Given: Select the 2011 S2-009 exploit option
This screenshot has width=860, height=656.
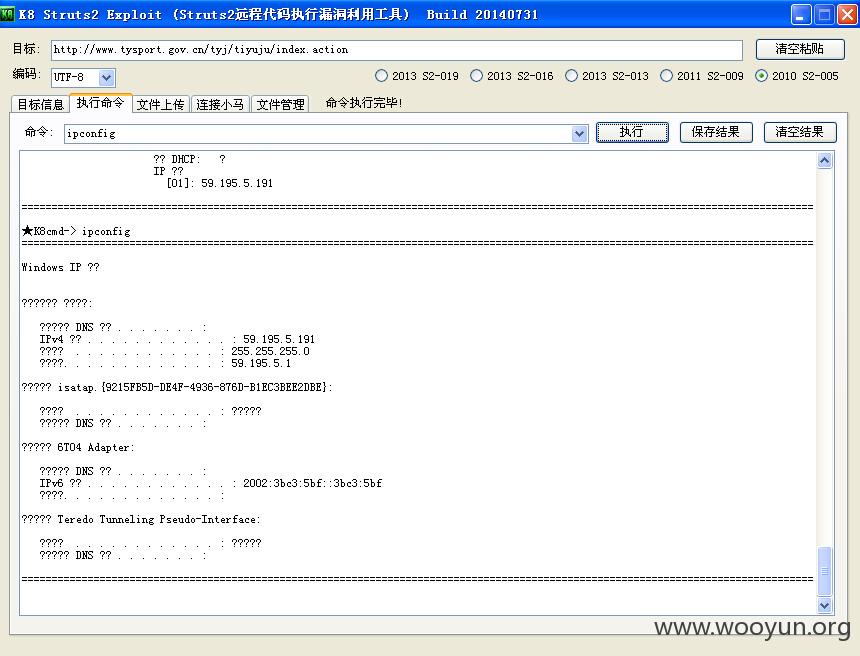Looking at the screenshot, I should coord(701,76).
